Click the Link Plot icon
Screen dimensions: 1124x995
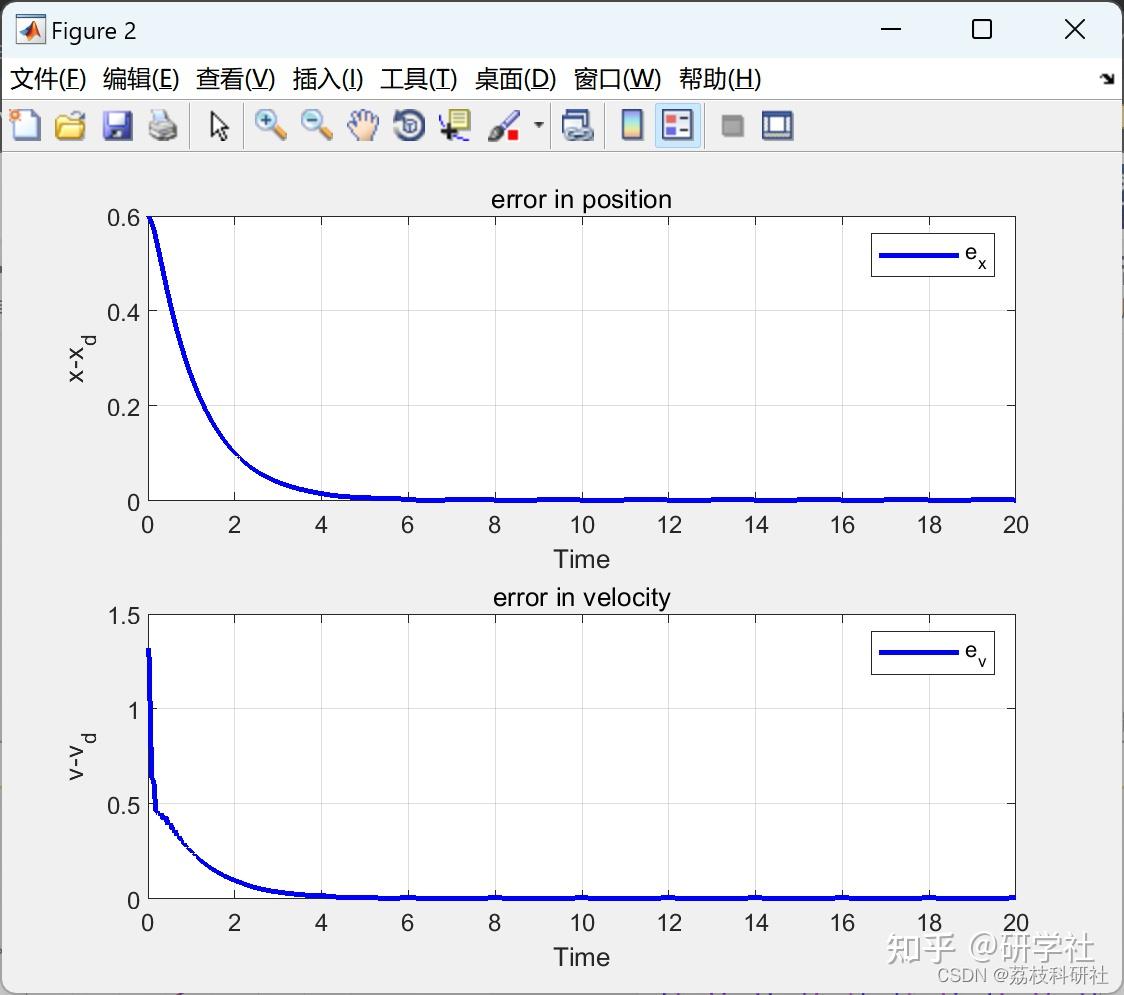click(578, 125)
